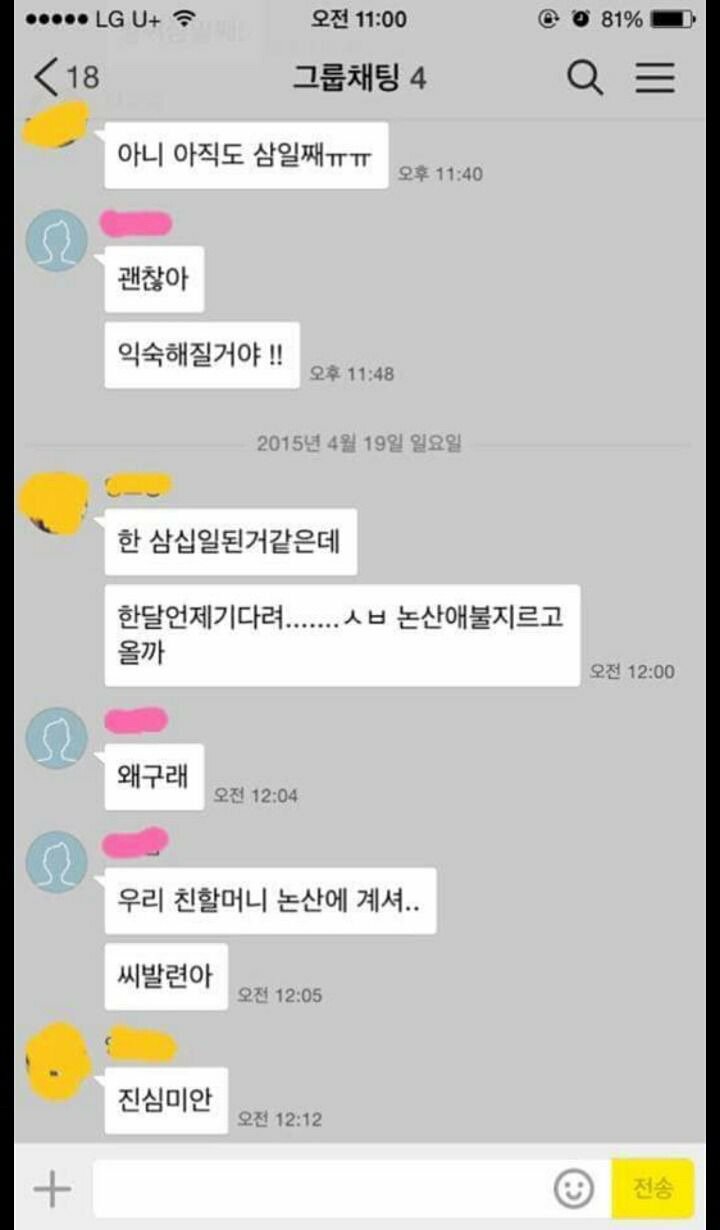Tap the 그룹채팅 4 chat title
Viewport: 720px width, 1230px height.
359,78
